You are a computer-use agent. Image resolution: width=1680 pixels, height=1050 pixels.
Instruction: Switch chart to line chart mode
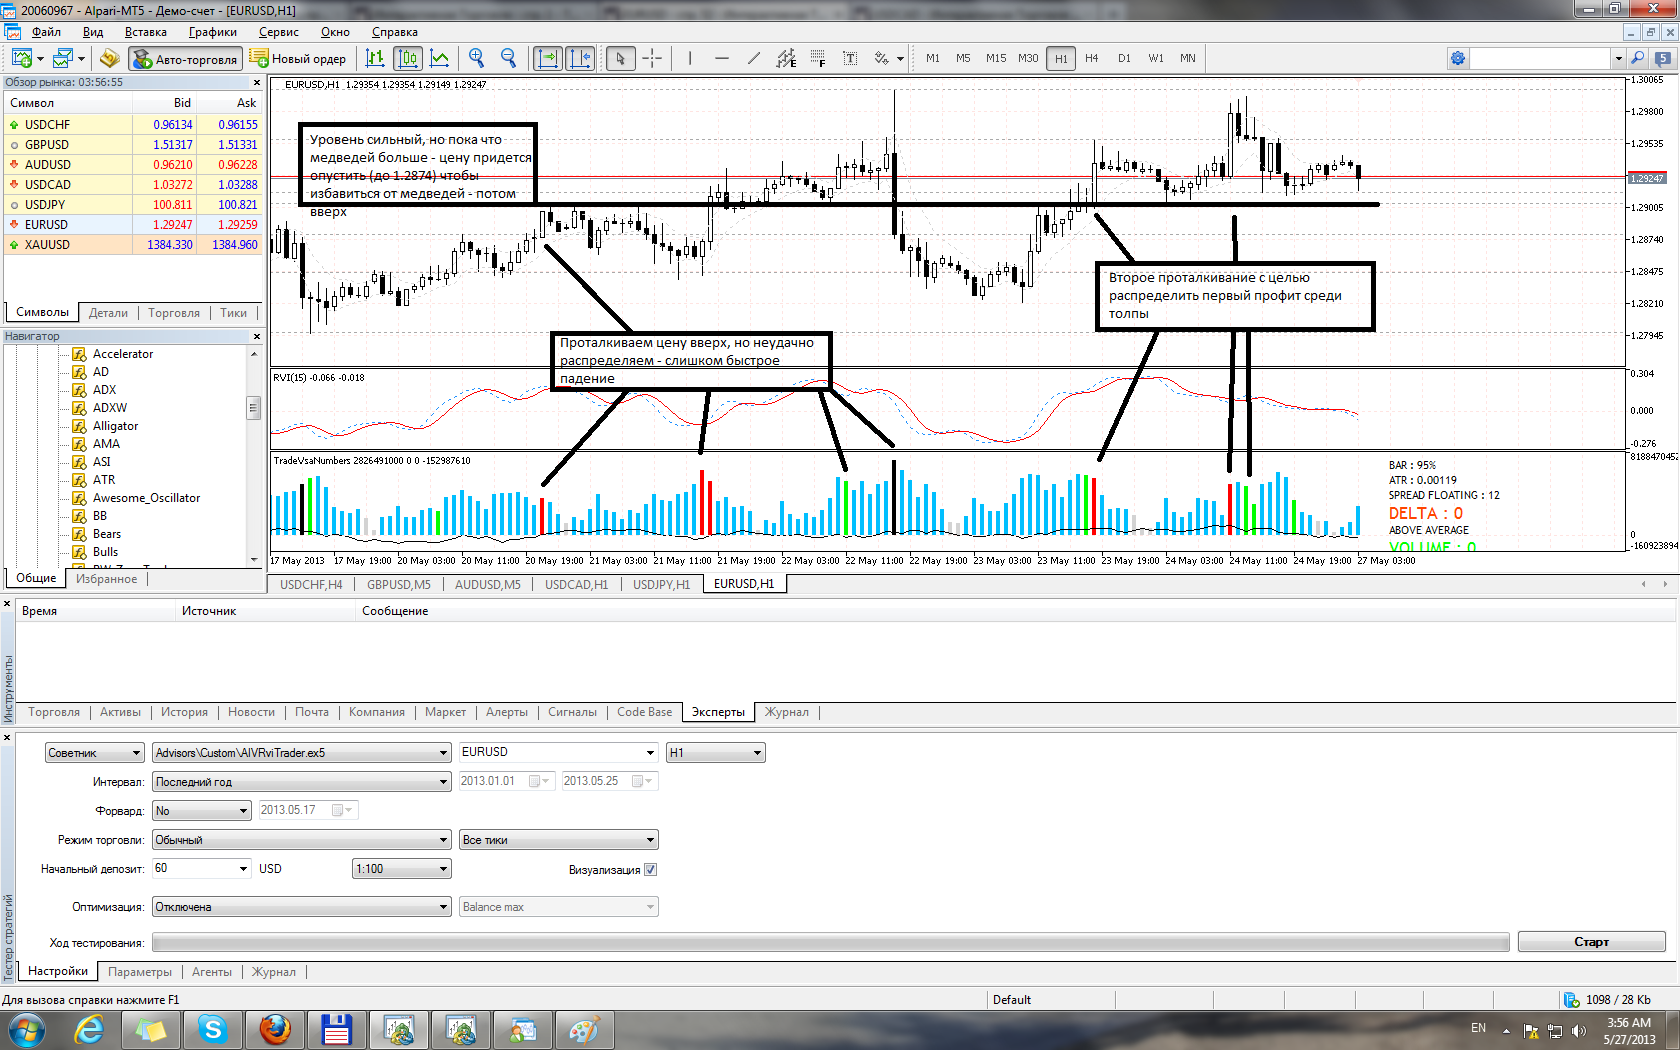(440, 58)
